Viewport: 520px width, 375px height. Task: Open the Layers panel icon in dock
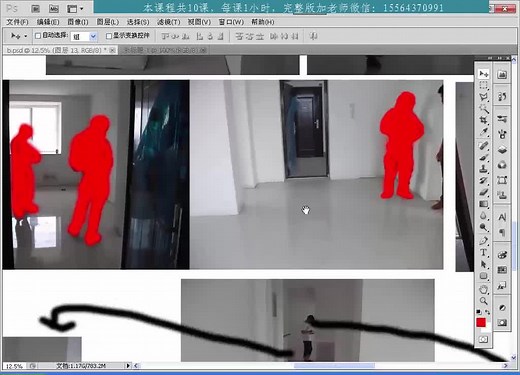[502, 150]
